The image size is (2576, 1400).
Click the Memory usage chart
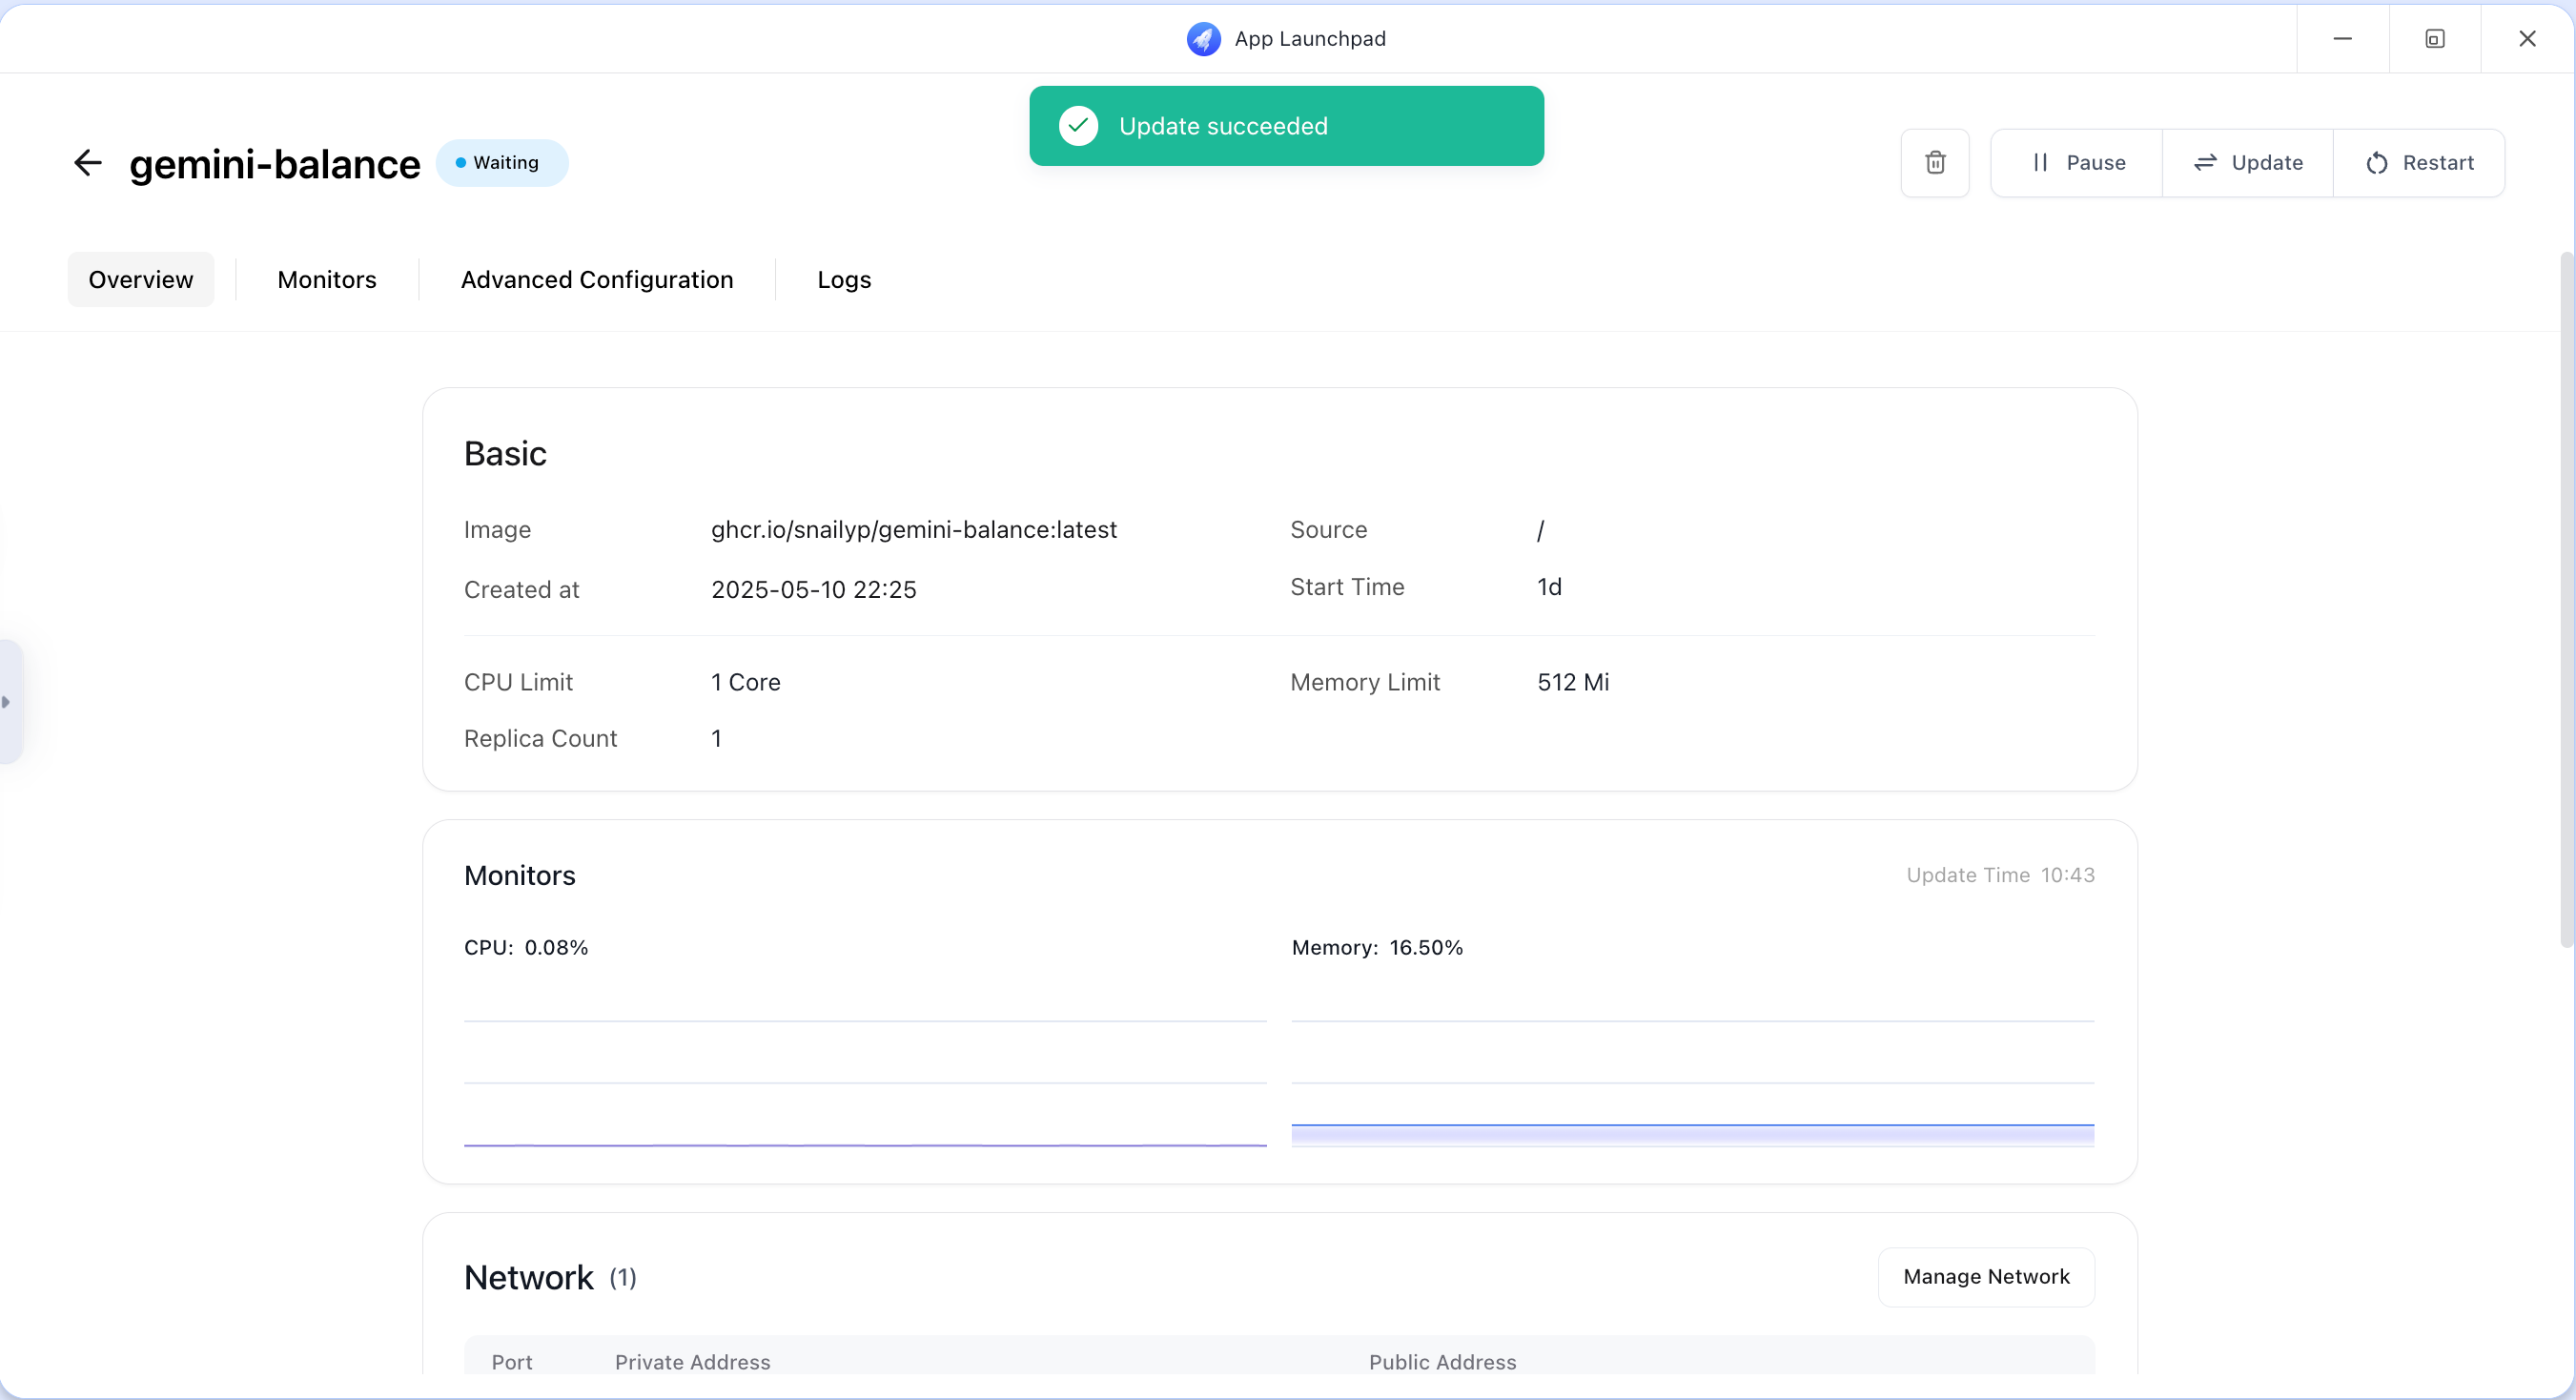point(1692,1080)
